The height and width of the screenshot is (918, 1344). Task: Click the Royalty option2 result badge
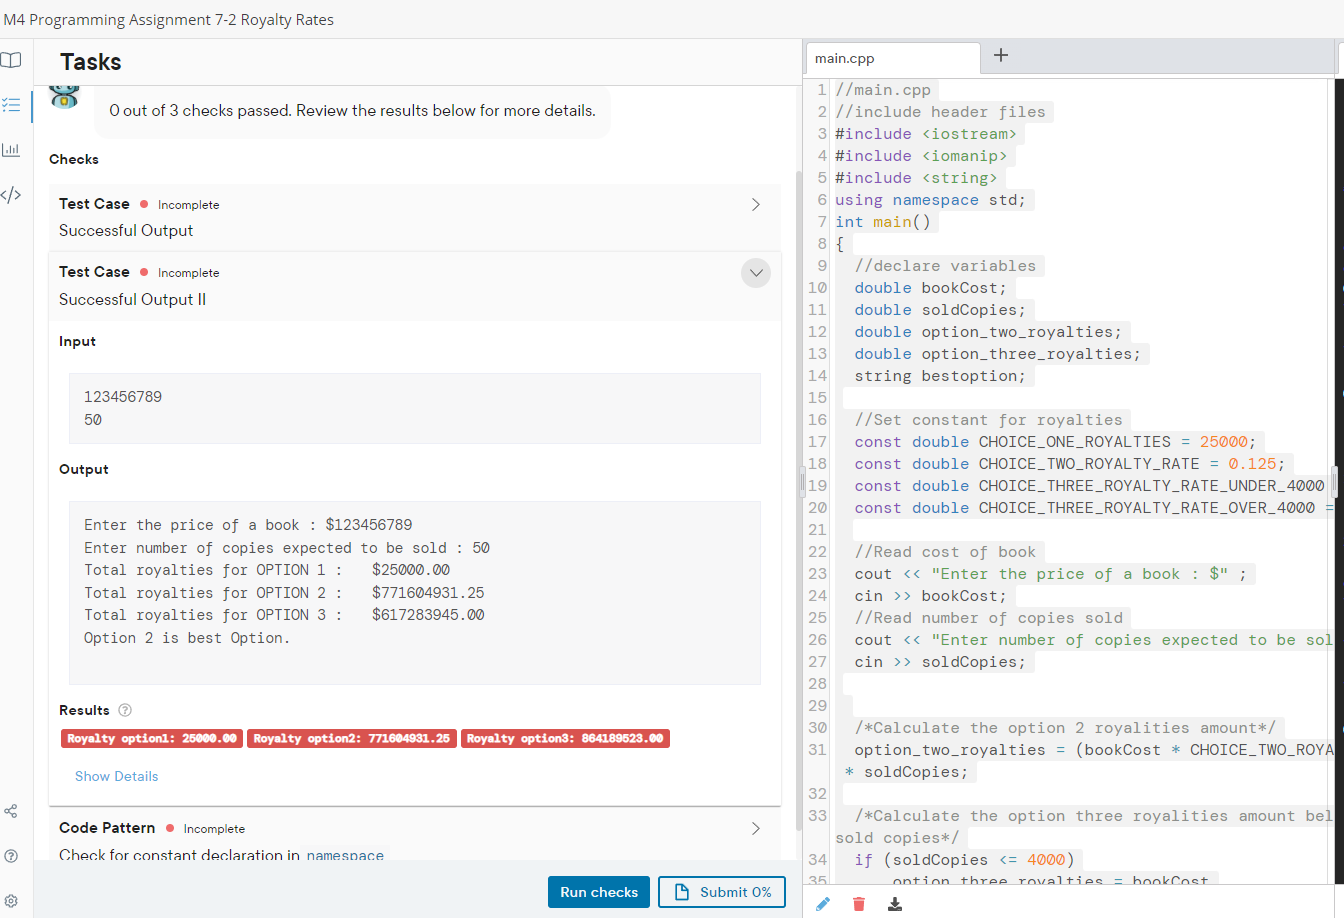tap(352, 739)
